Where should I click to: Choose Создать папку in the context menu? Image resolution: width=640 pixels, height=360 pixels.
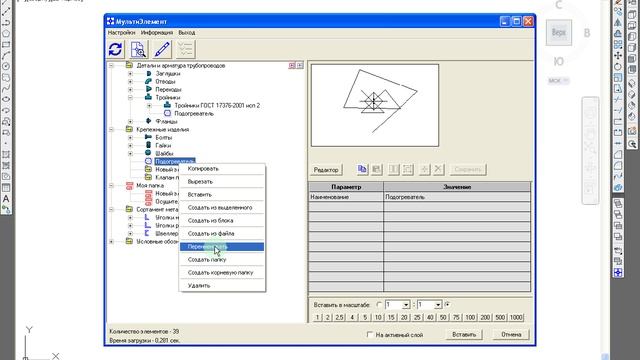[222, 260]
